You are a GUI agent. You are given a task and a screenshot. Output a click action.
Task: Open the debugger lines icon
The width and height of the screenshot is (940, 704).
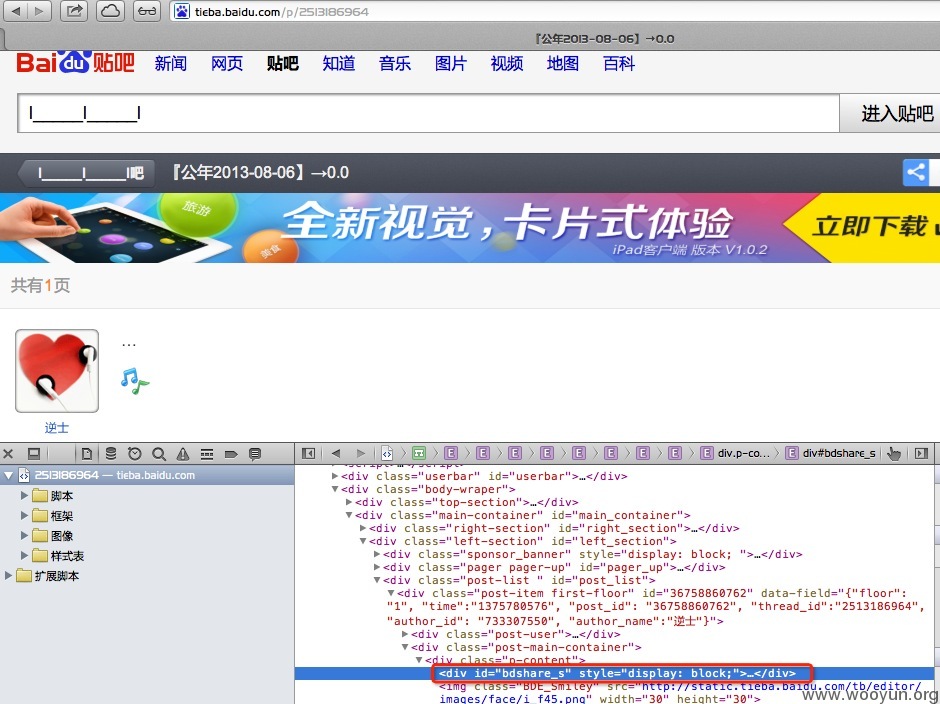[207, 454]
